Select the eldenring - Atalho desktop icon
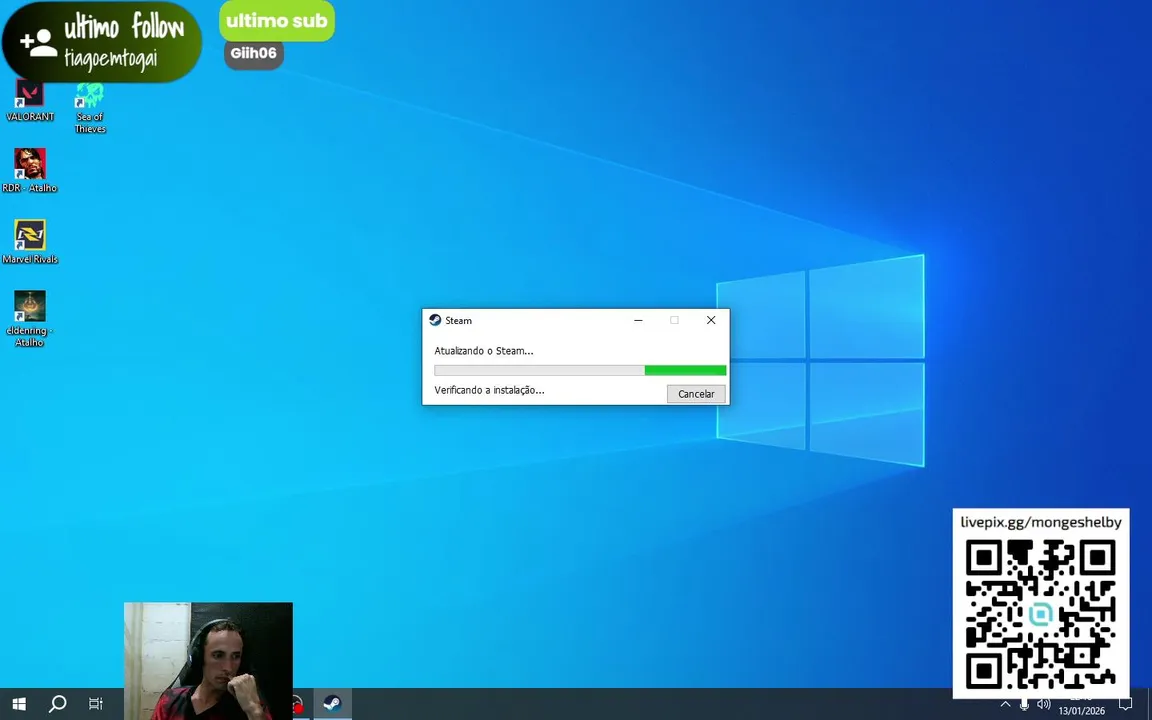1152x720 pixels. [x=29, y=318]
